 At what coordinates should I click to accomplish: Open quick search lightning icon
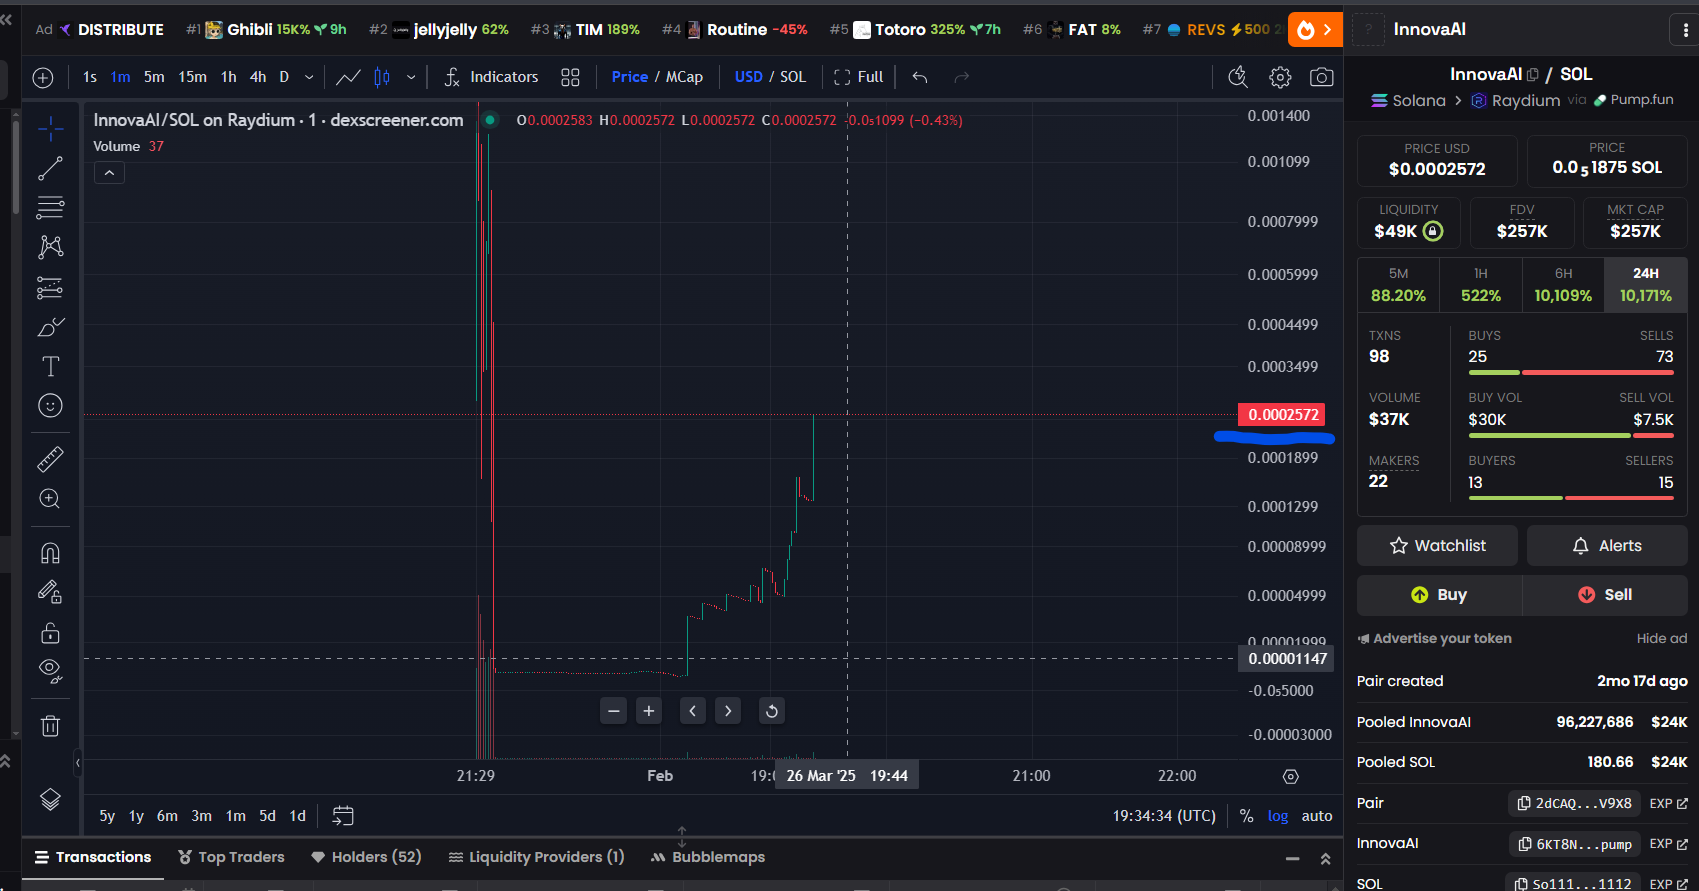[x=1238, y=77]
